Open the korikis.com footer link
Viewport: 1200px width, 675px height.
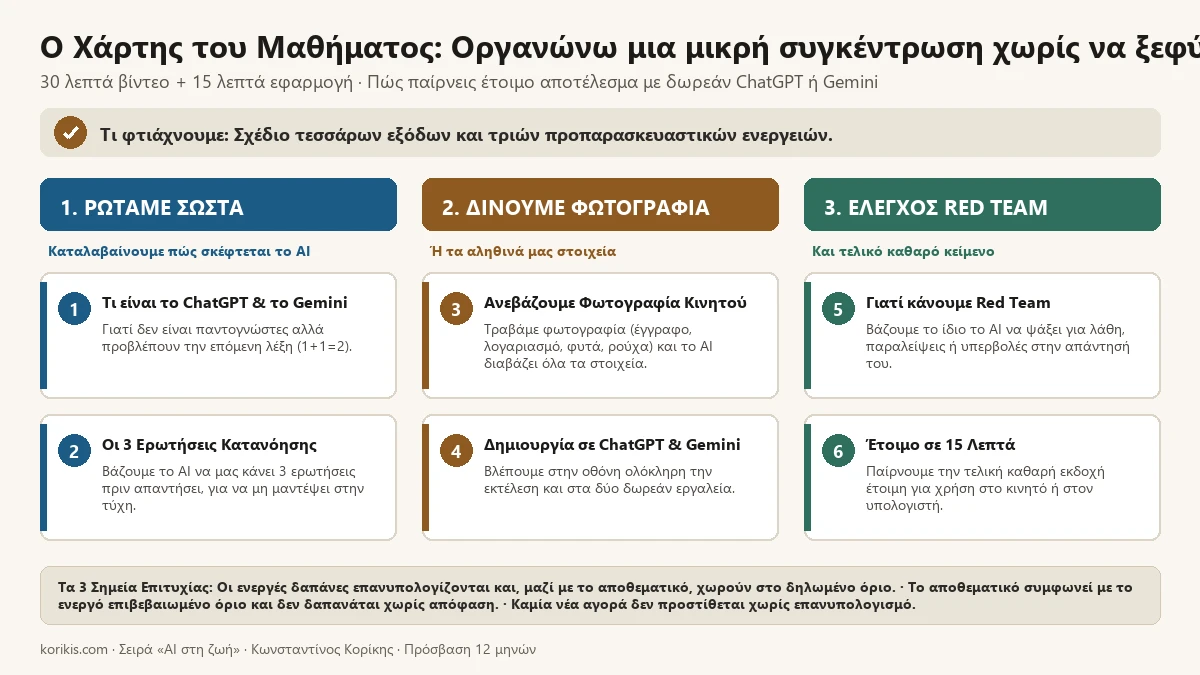tap(73, 649)
